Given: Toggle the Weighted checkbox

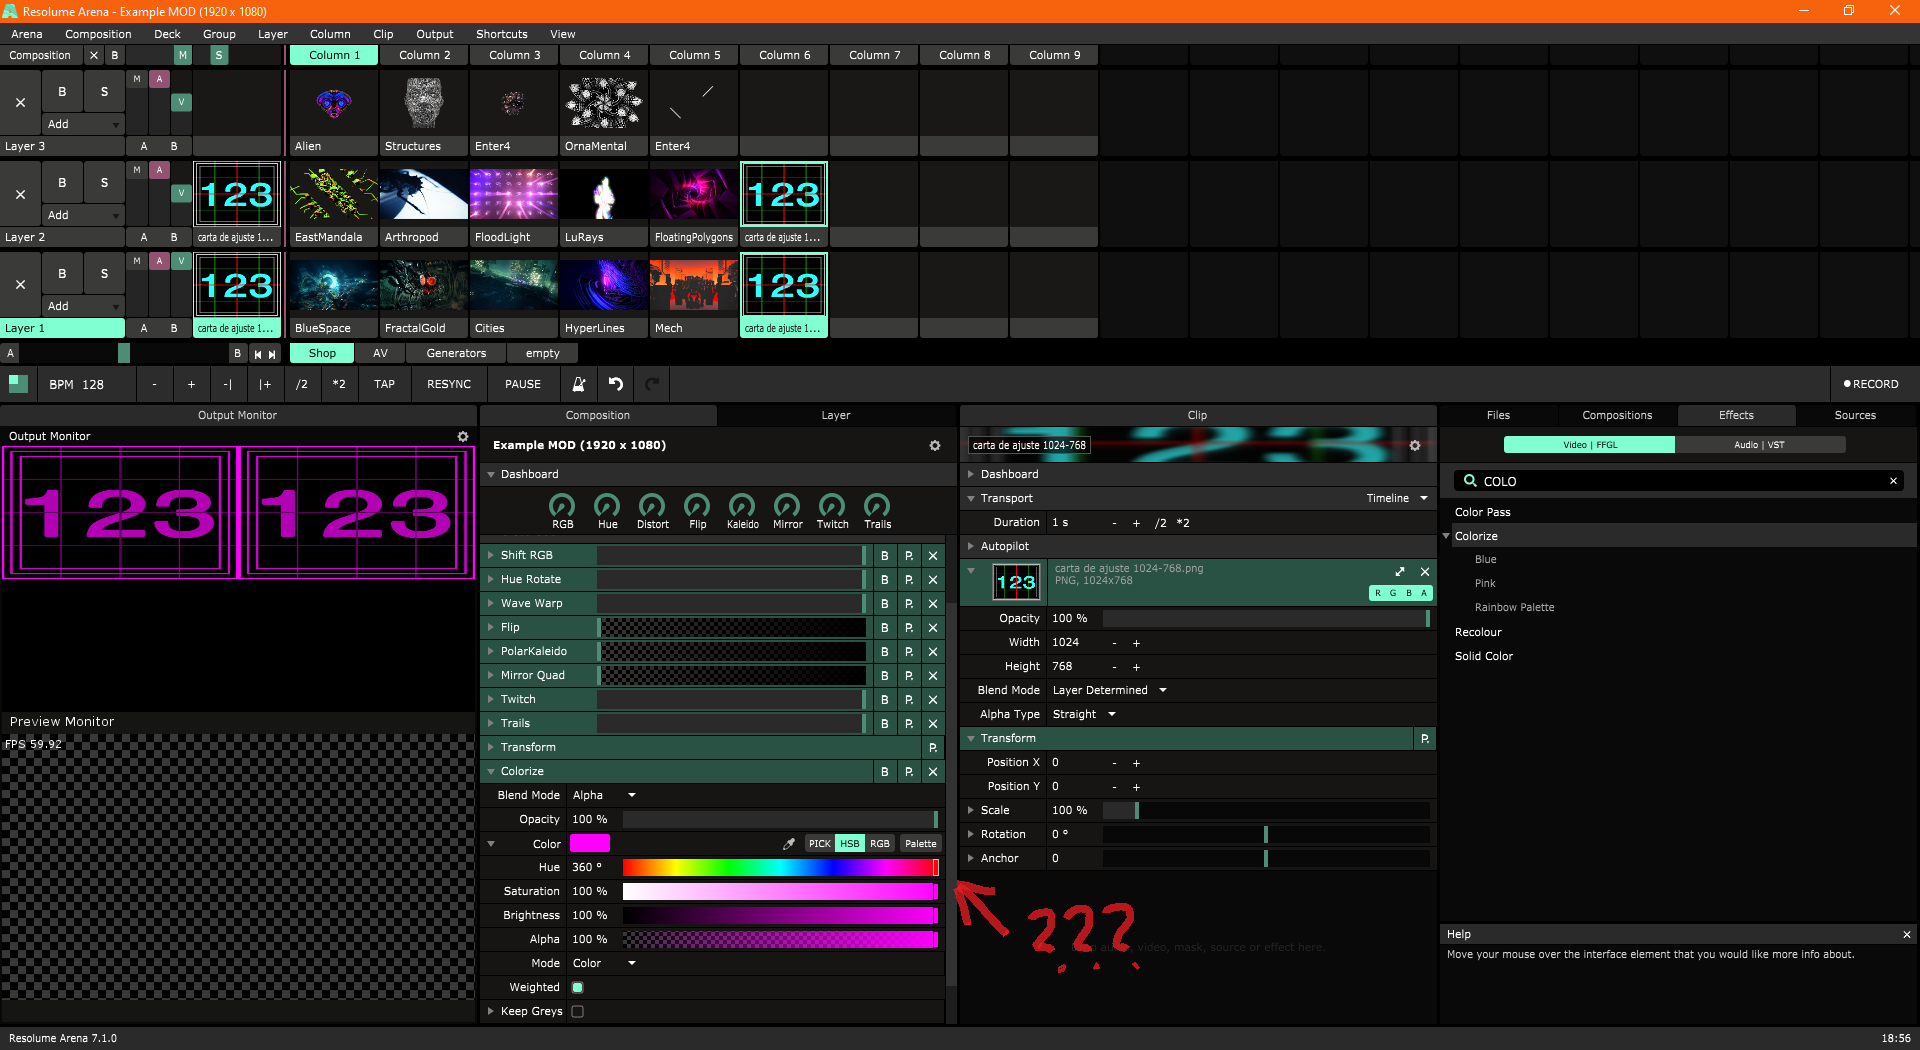Looking at the screenshot, I should point(577,988).
